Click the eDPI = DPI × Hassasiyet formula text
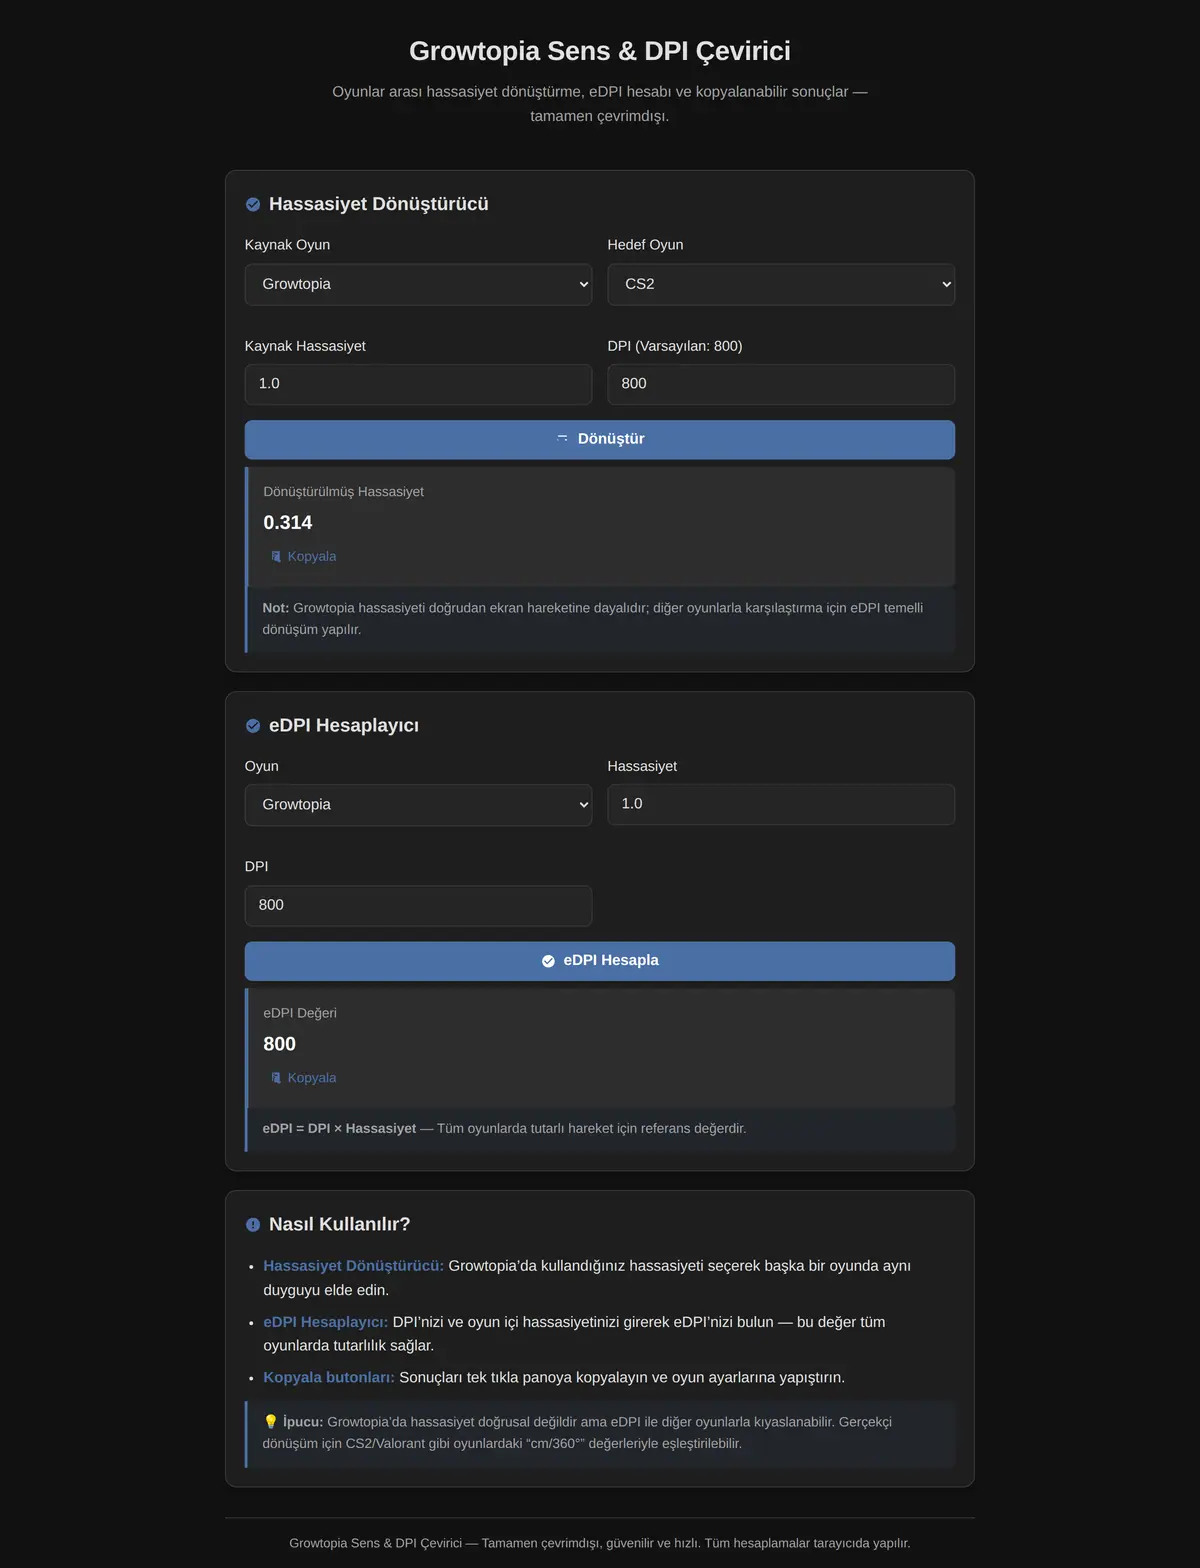This screenshot has width=1200, height=1568. (339, 1129)
